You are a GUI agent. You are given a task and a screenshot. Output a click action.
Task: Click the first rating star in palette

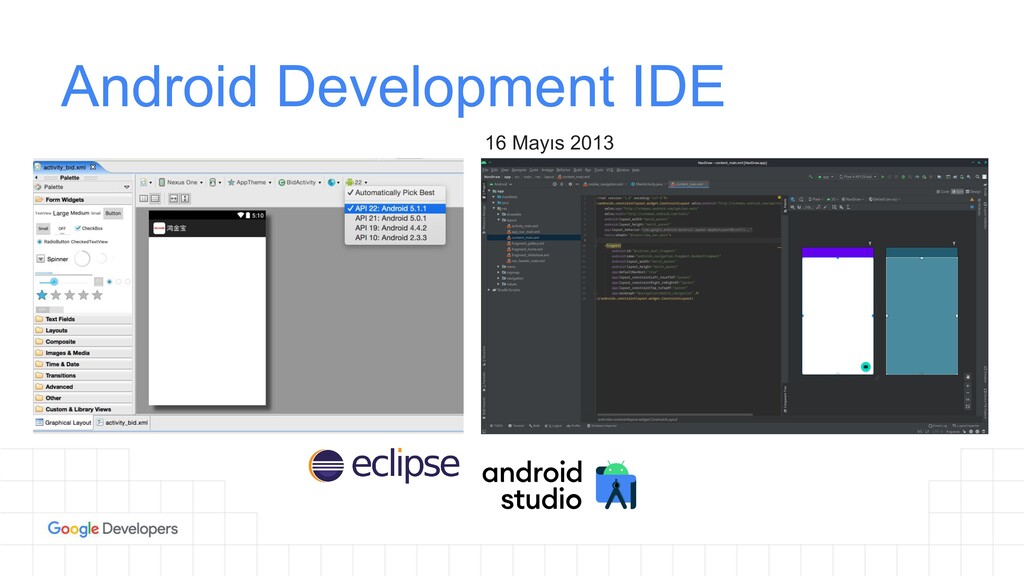(42, 295)
